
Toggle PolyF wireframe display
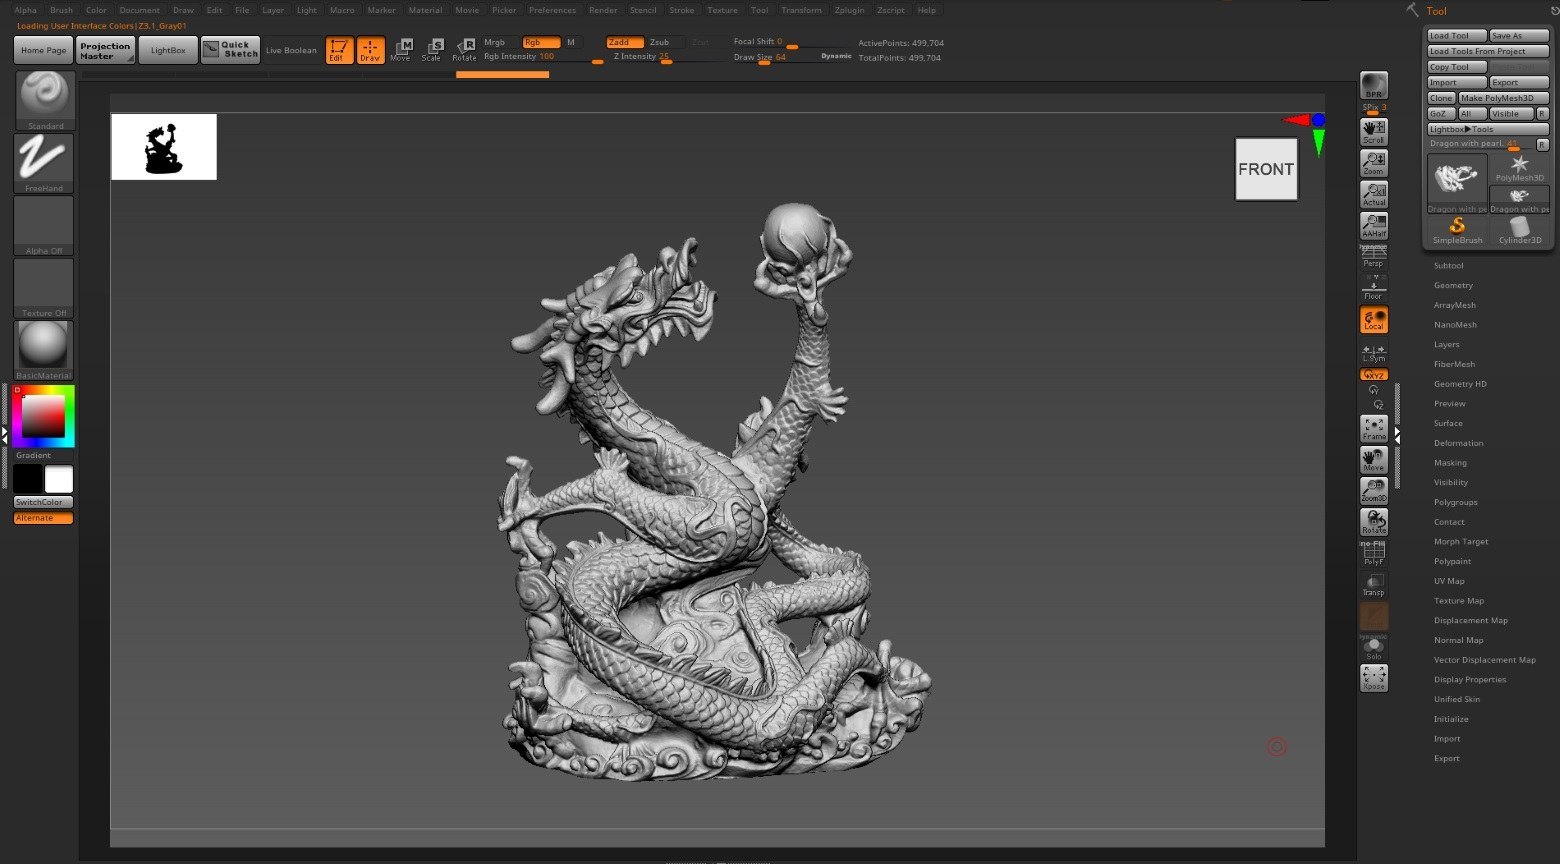1373,553
